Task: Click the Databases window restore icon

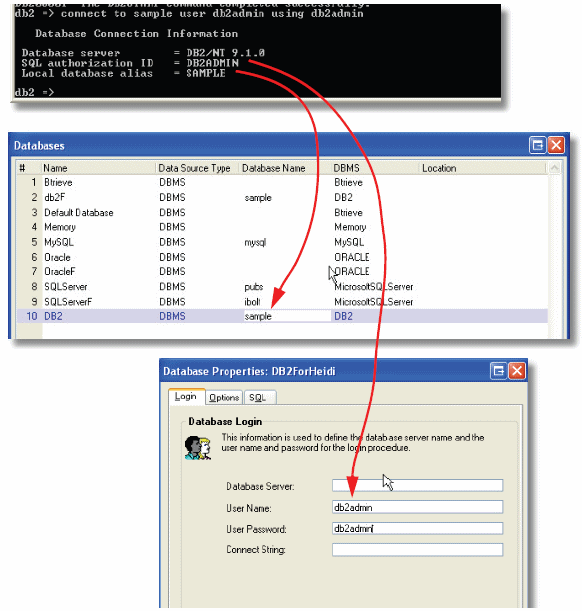Action: coord(537,145)
